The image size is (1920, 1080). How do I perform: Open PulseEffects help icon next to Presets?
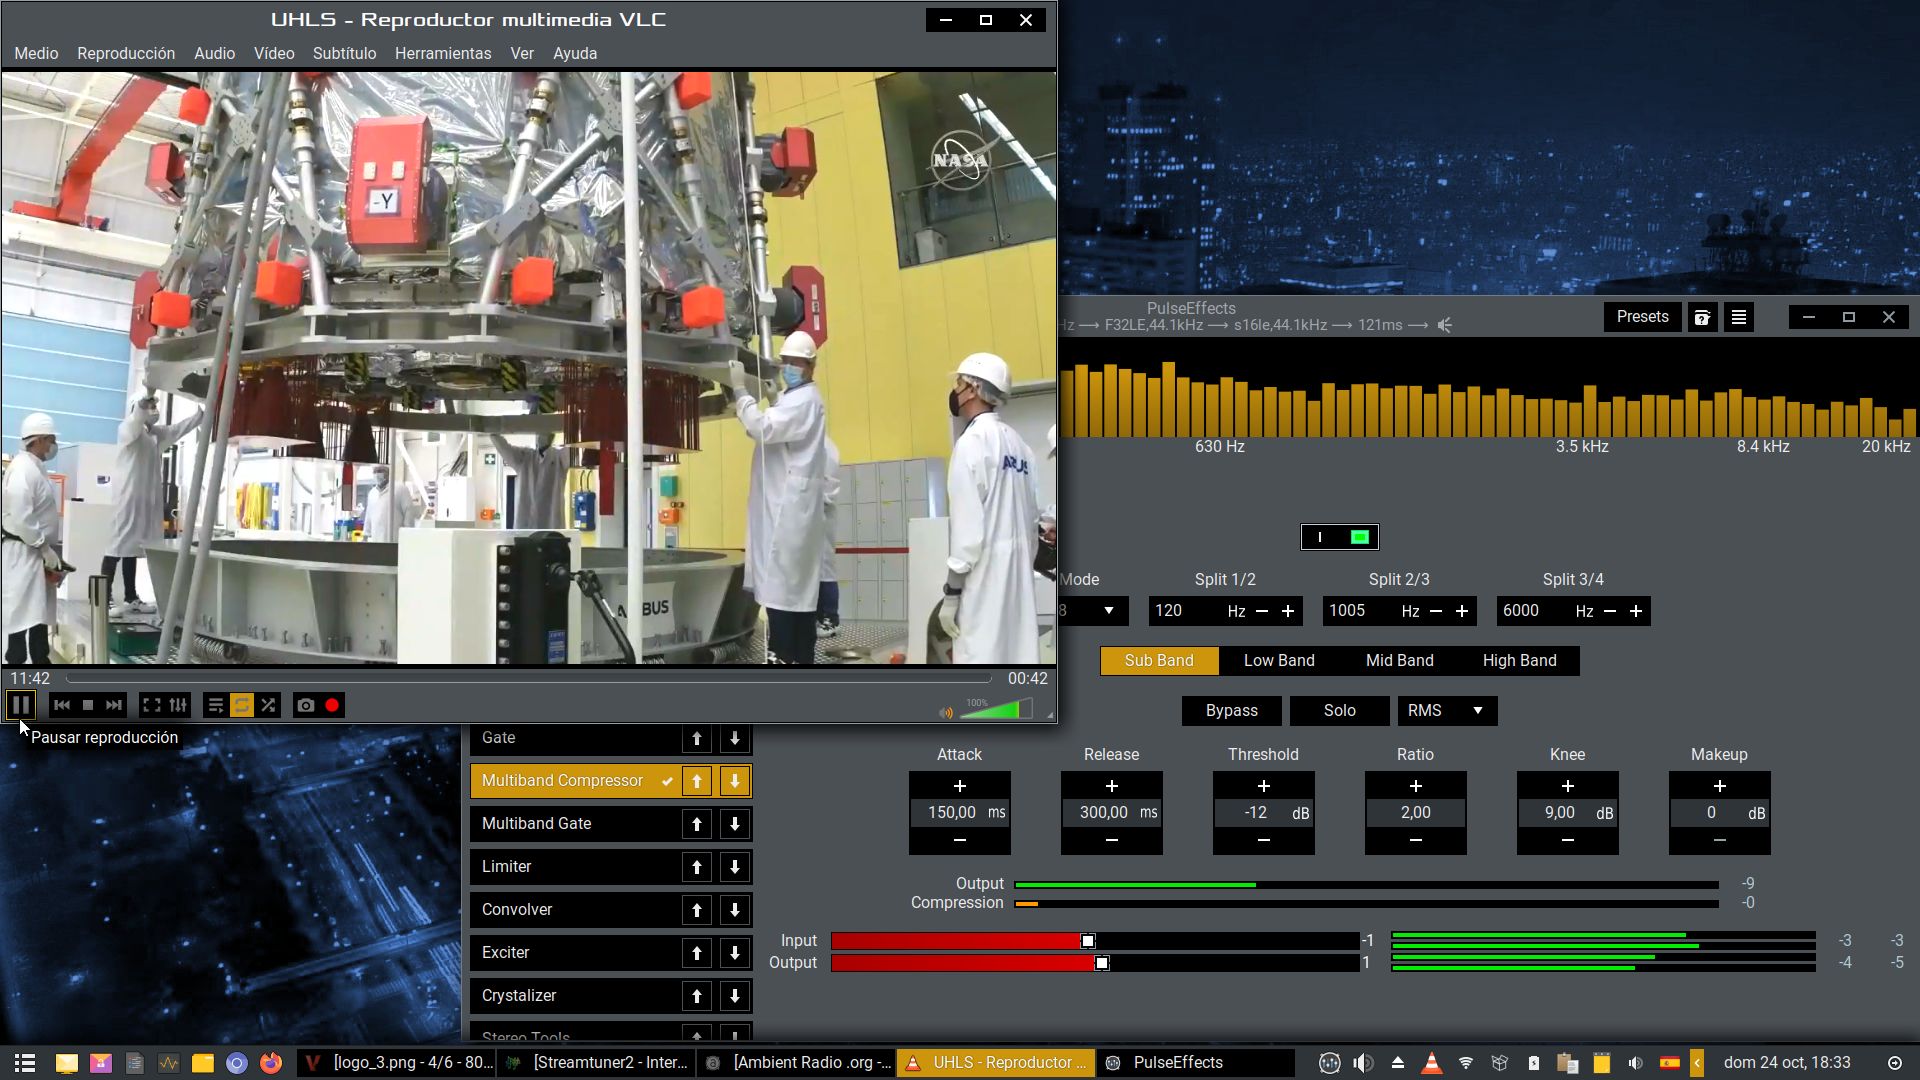click(1702, 317)
